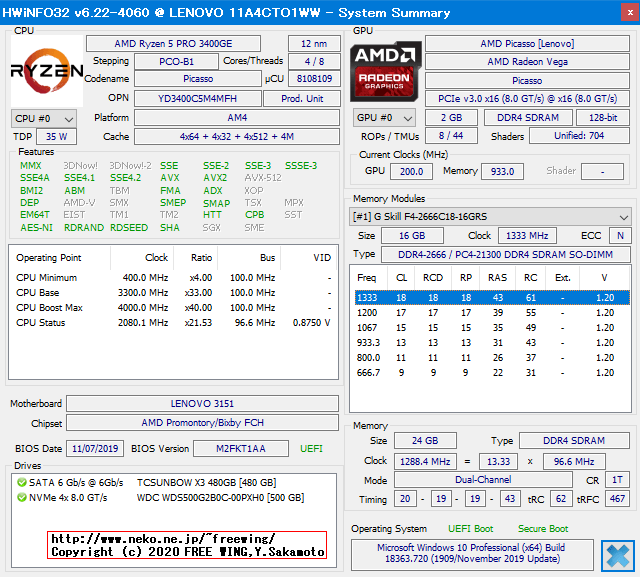
Task: Click the BIOS Date 11/07/2019 field
Action: (95, 448)
